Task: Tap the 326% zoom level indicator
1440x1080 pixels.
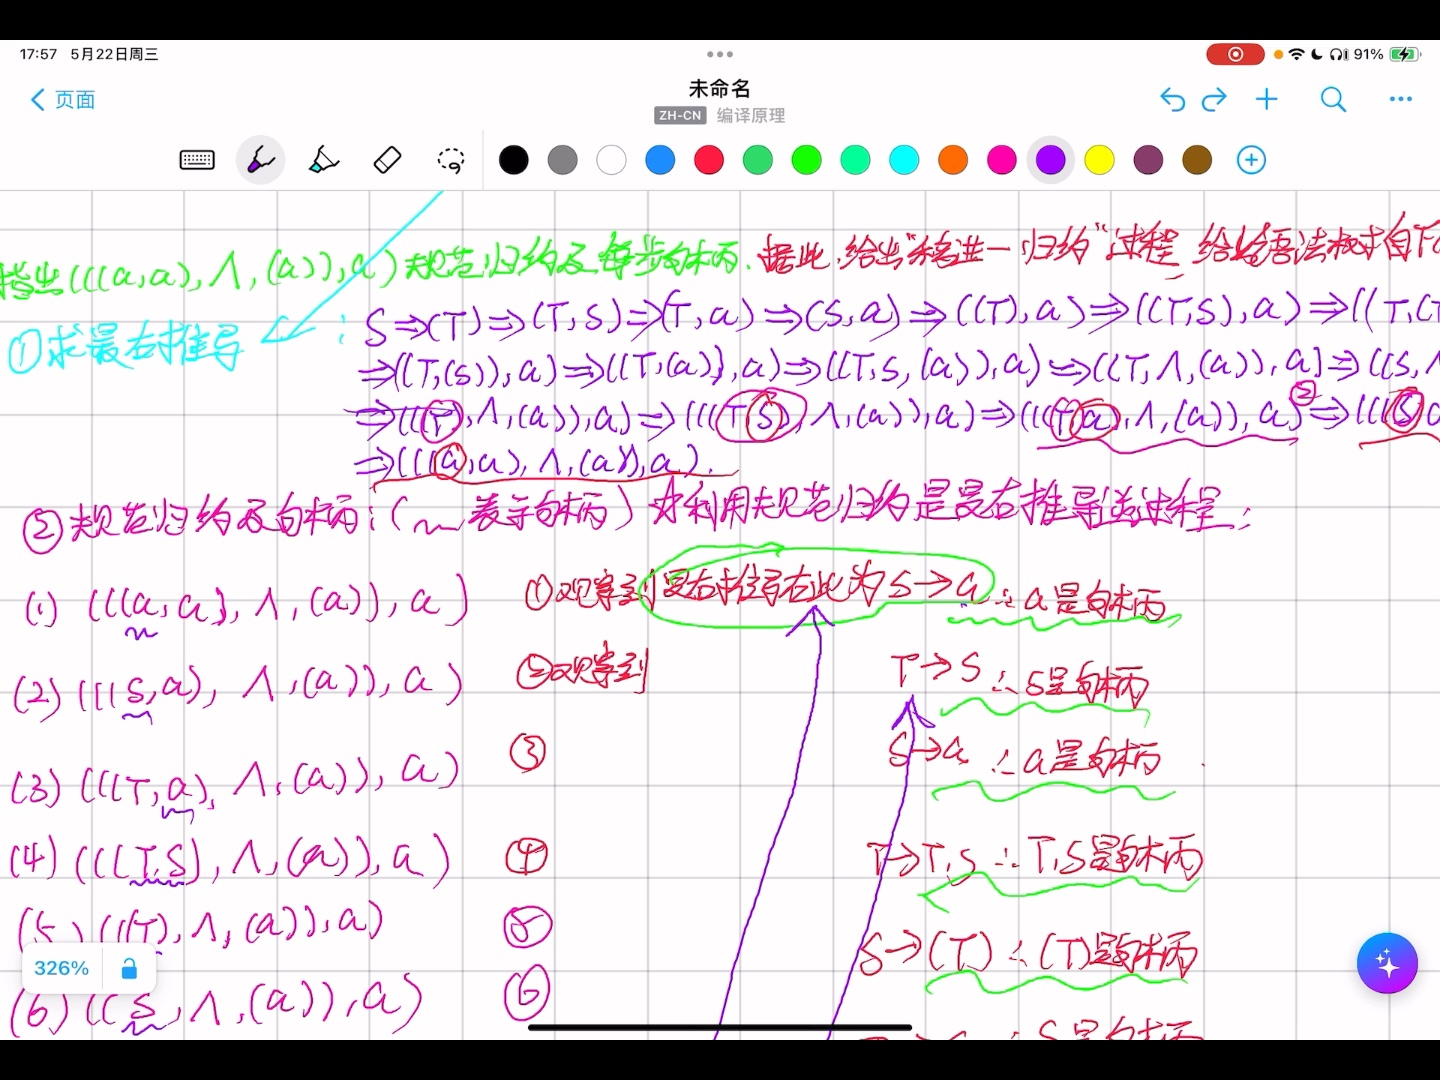Action: point(61,968)
